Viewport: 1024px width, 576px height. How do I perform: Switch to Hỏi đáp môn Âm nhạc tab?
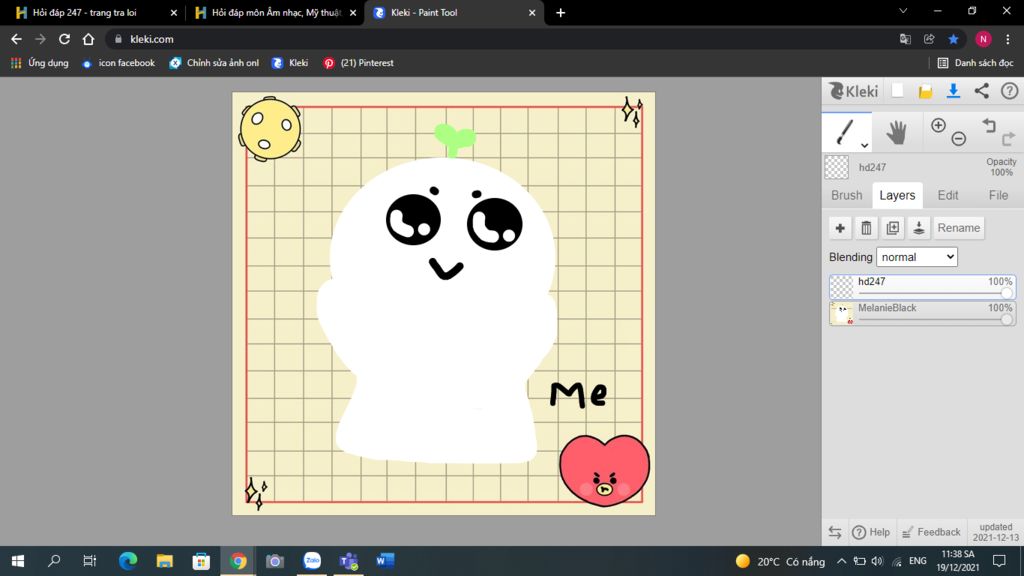coord(274,12)
